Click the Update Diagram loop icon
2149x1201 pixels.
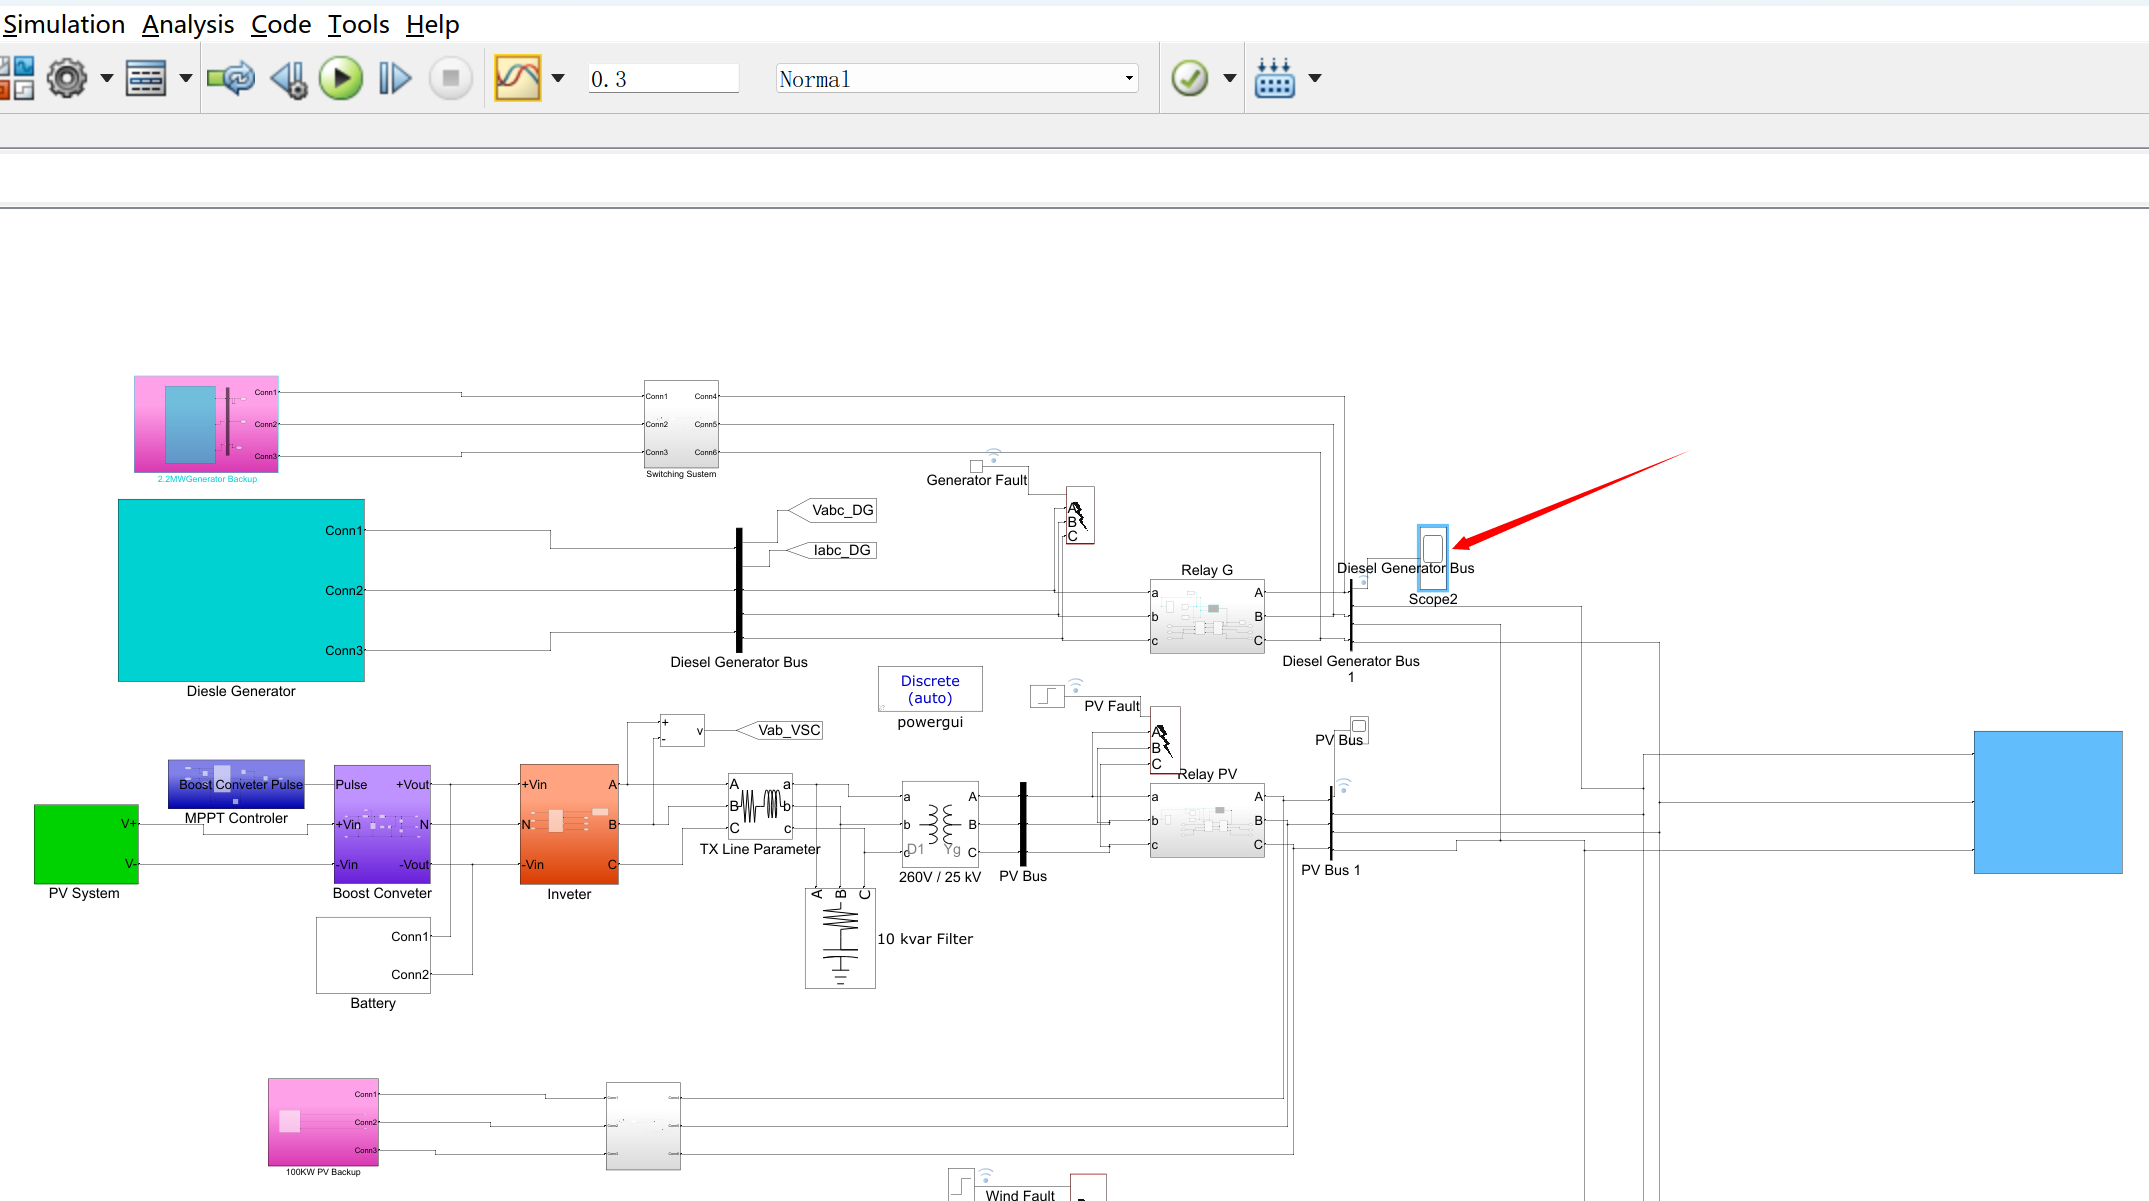231,78
